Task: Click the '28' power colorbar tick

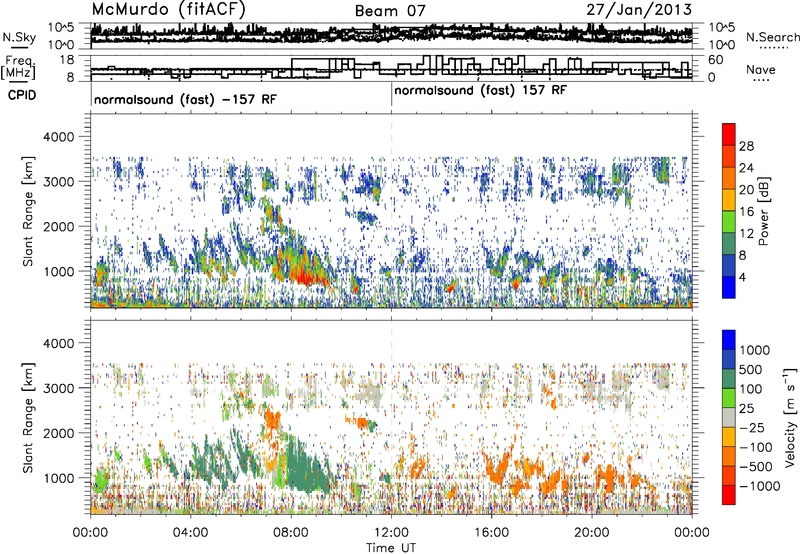Action: point(746,146)
